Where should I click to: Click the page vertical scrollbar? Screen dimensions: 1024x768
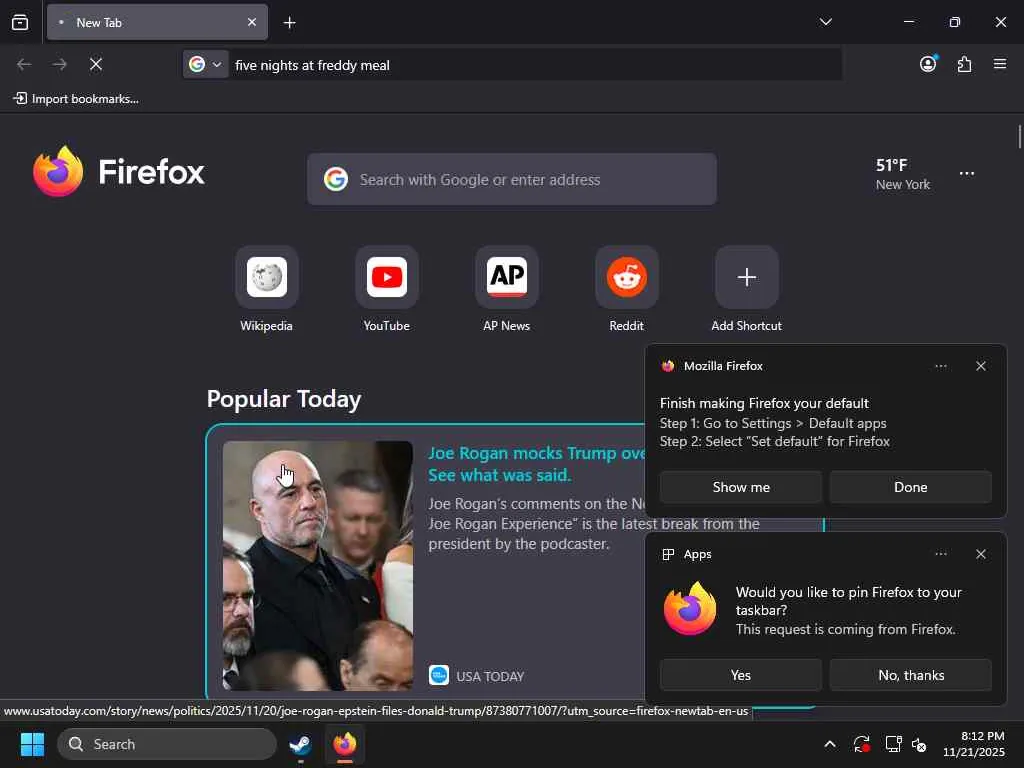pos(1019,137)
